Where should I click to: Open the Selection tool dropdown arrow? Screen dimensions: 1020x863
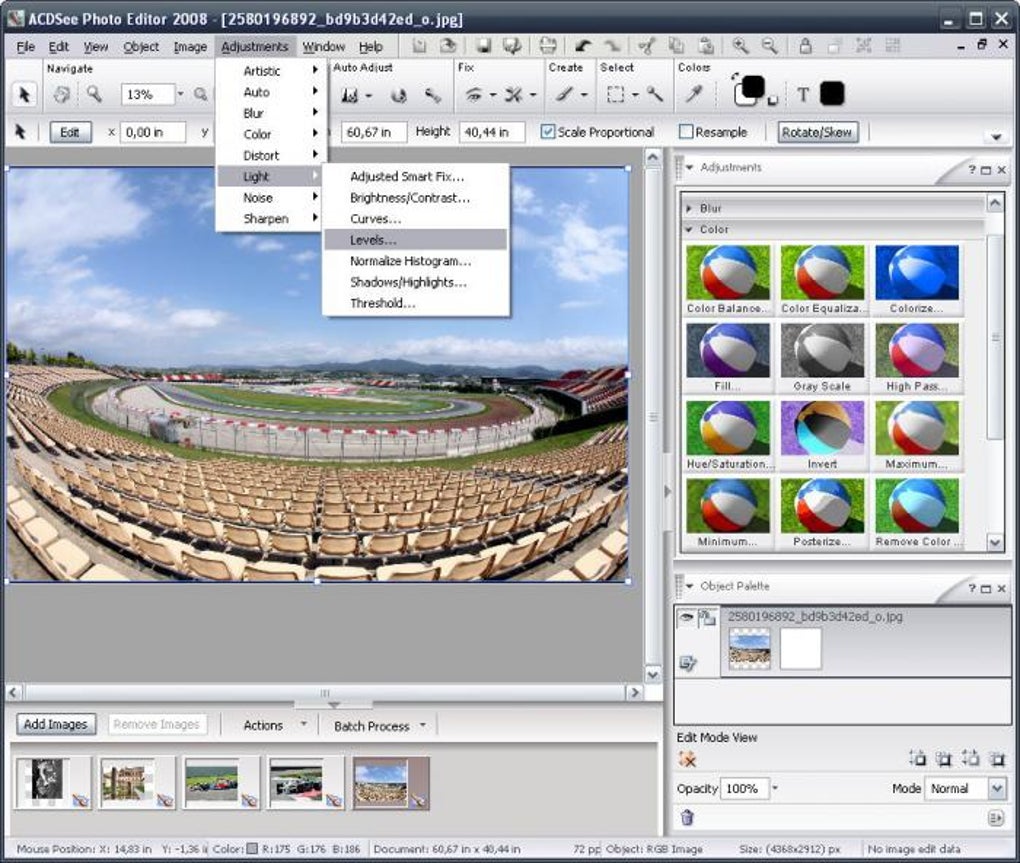[635, 95]
